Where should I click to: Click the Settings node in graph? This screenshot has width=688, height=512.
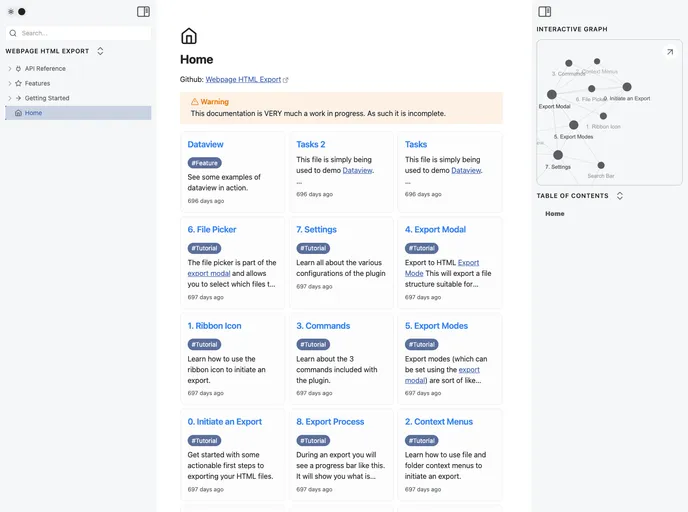[x=558, y=155]
